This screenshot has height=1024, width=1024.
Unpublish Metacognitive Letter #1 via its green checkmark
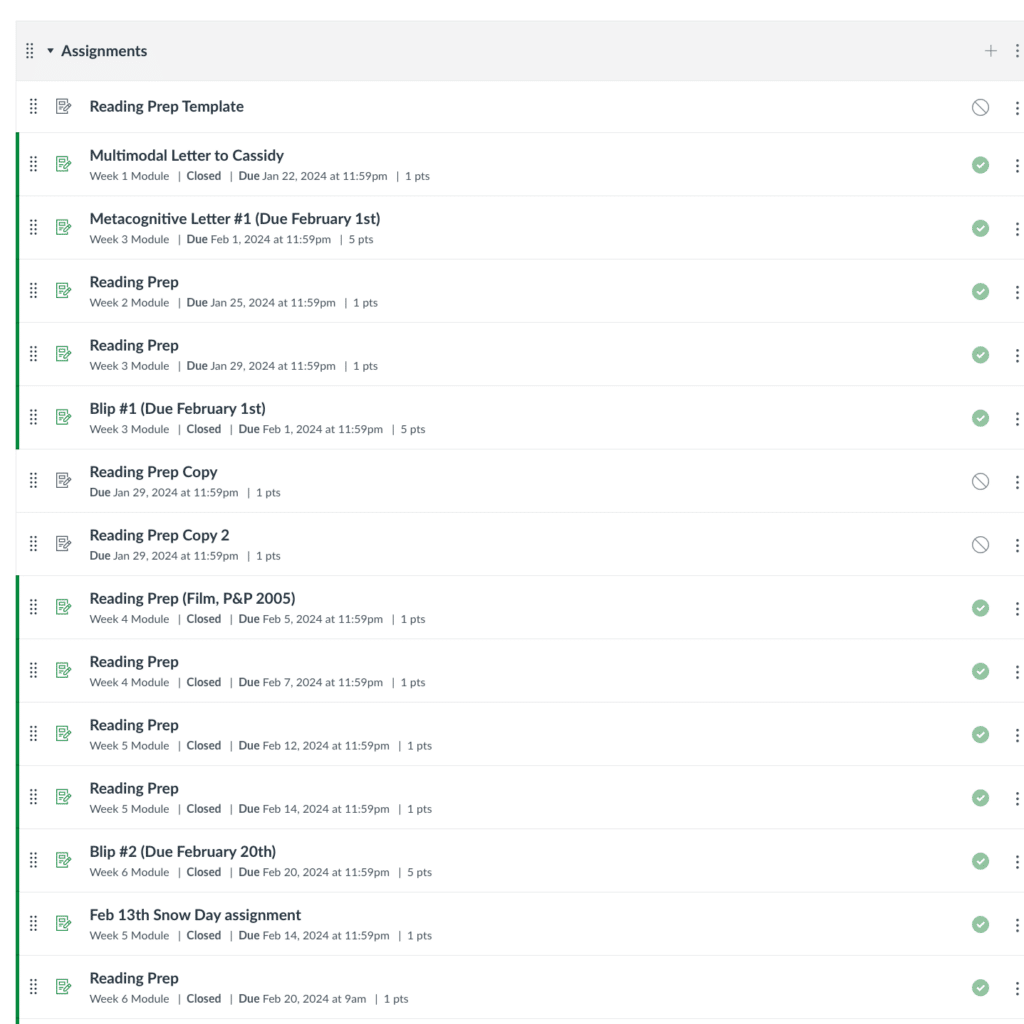pyautogui.click(x=980, y=228)
